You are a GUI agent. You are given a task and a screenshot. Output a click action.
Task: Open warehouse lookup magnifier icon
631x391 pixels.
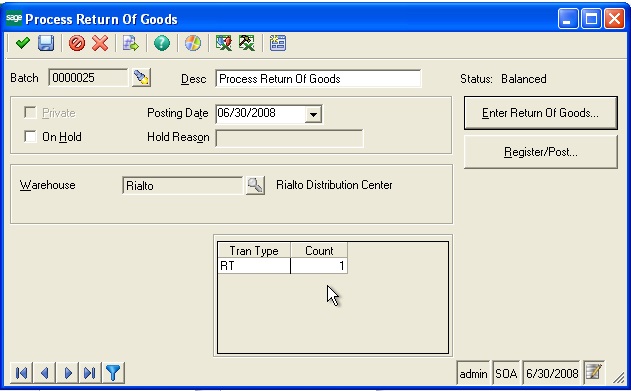[x=255, y=185]
